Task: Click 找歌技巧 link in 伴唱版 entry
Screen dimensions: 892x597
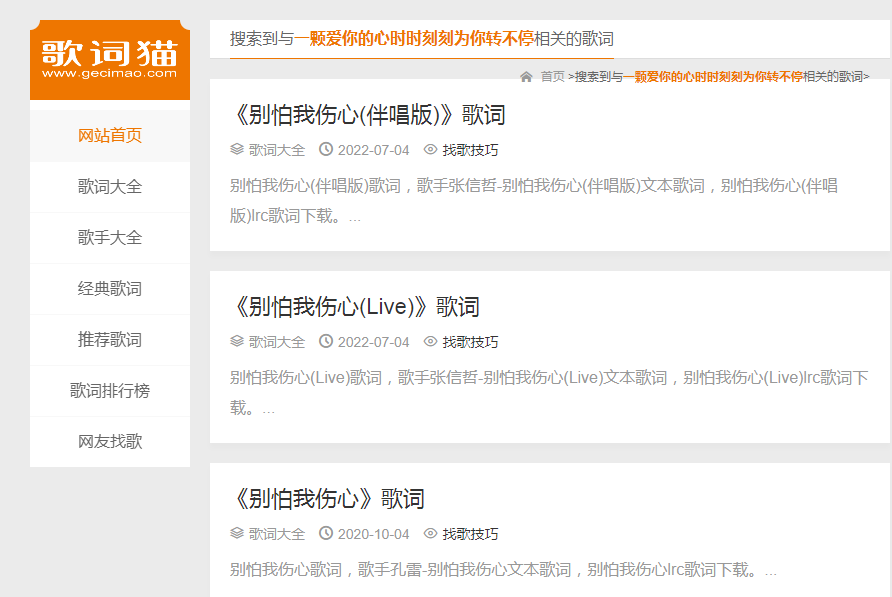Action: coord(470,150)
